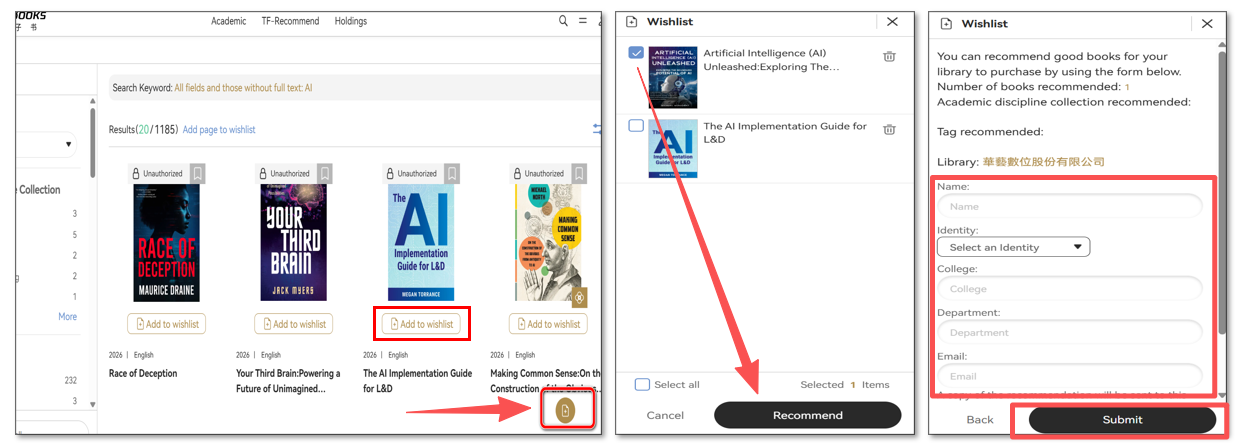Check The AI Implementation Guide checkbox in wishlist
1245x444 pixels.
(636, 126)
